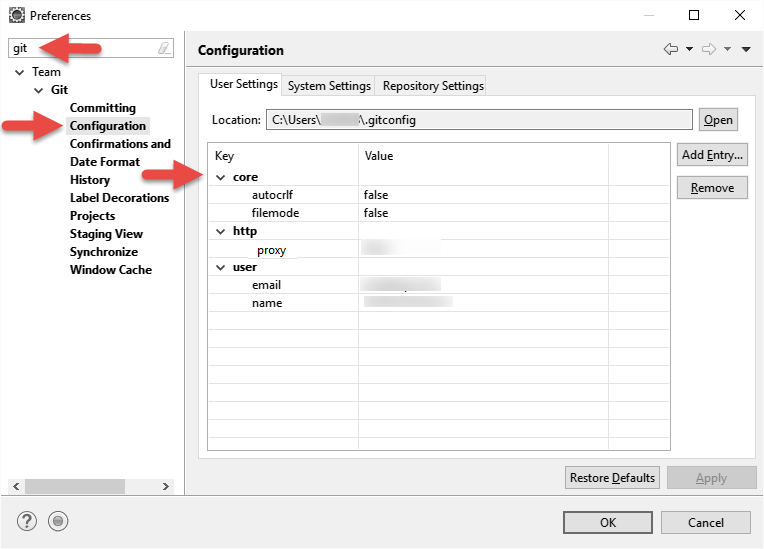Viewport: 764px width, 549px height.
Task: Click the Remove button
Action: 712,188
